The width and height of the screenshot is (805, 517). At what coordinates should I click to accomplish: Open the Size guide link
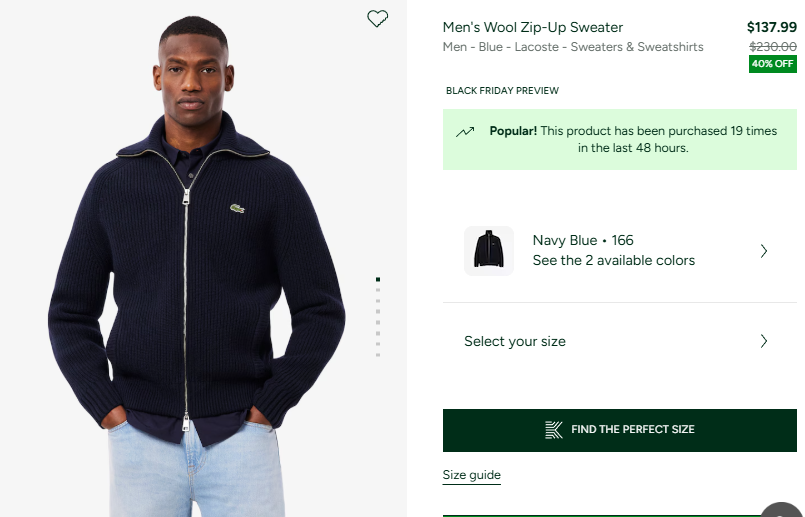coord(472,475)
